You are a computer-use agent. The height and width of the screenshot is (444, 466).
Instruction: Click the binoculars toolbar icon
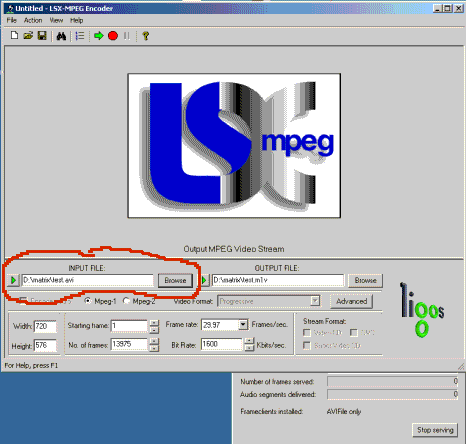click(x=61, y=36)
